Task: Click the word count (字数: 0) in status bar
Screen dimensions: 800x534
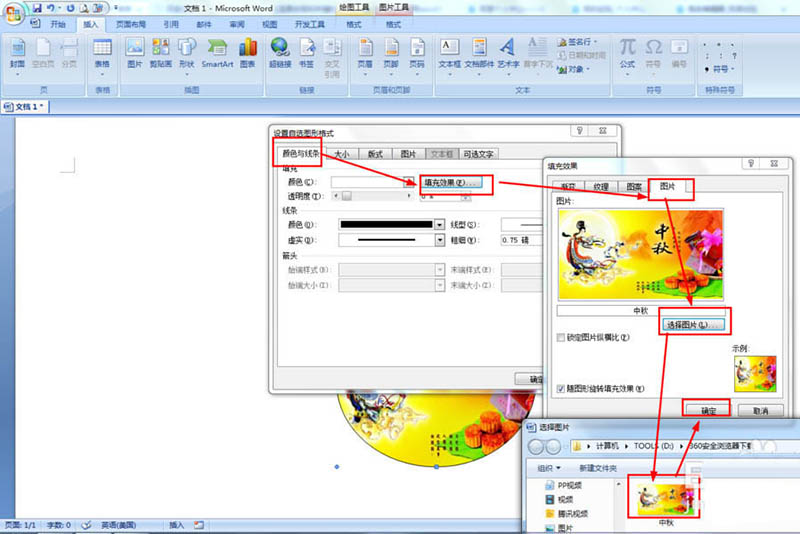Action: [59, 525]
